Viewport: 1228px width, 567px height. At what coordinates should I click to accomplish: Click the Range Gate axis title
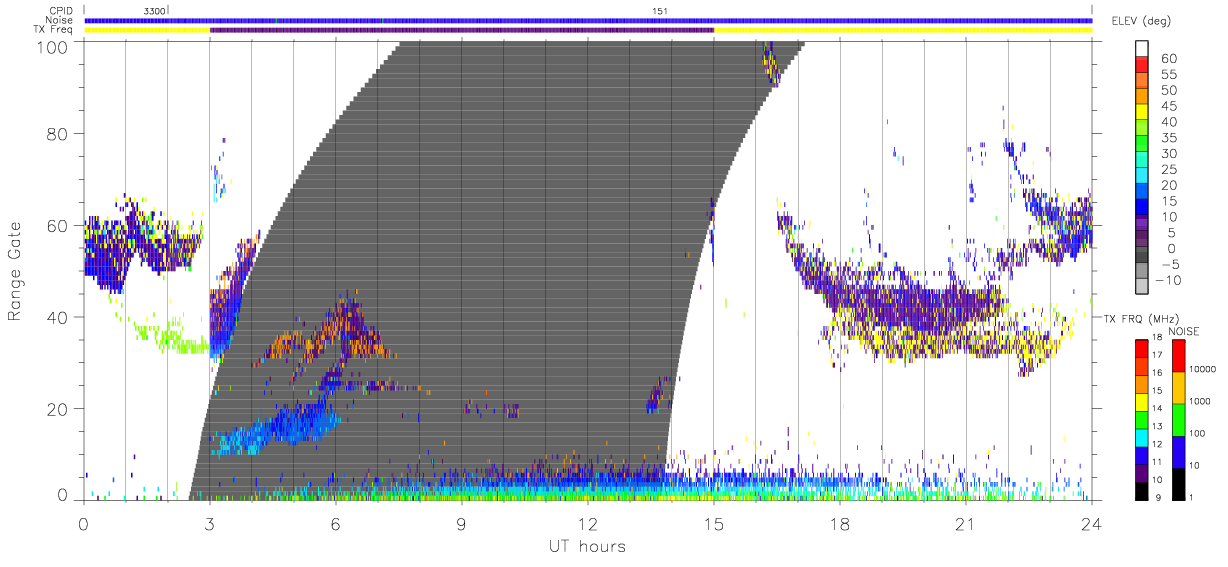(x=15, y=271)
